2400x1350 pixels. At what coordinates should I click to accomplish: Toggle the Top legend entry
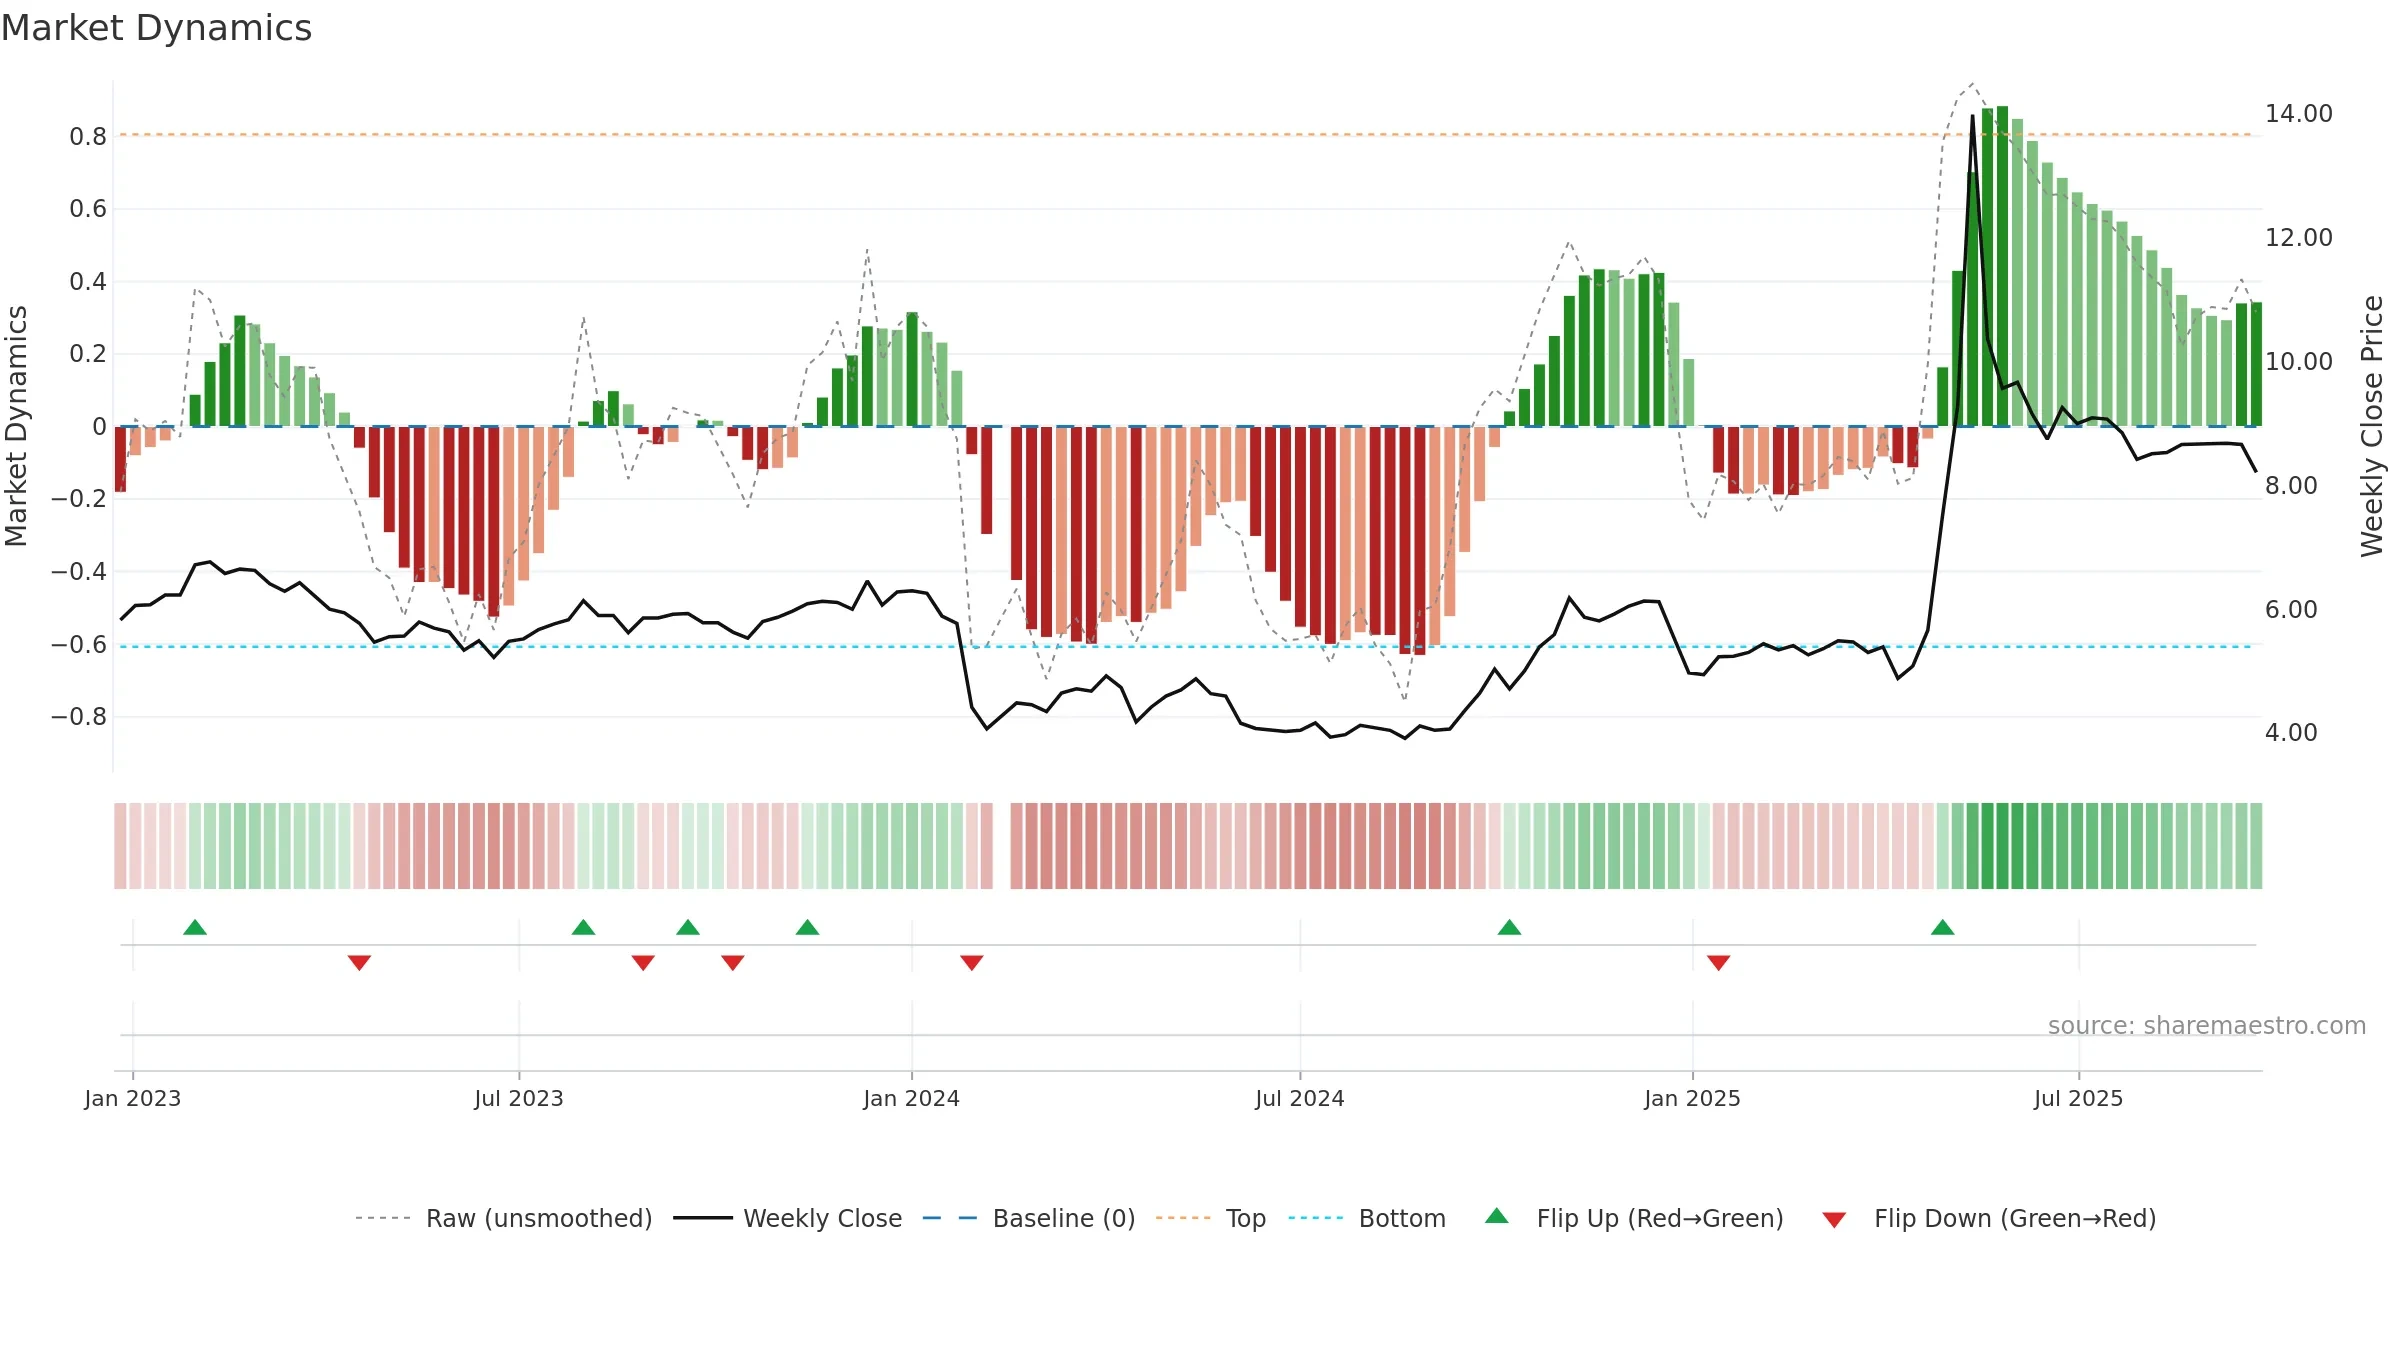[x=1210, y=1218]
